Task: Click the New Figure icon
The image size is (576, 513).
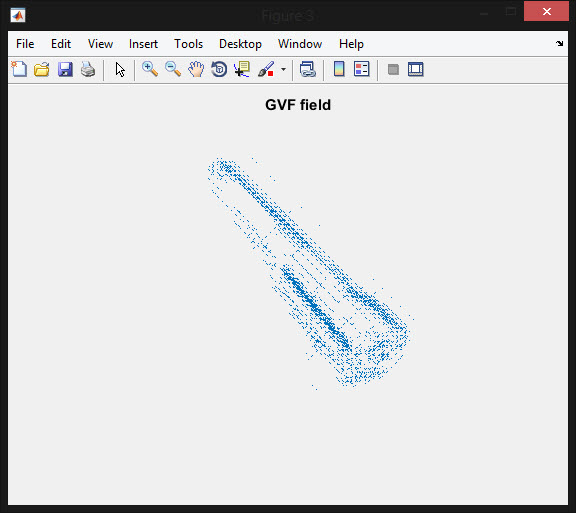Action: pyautogui.click(x=19, y=69)
